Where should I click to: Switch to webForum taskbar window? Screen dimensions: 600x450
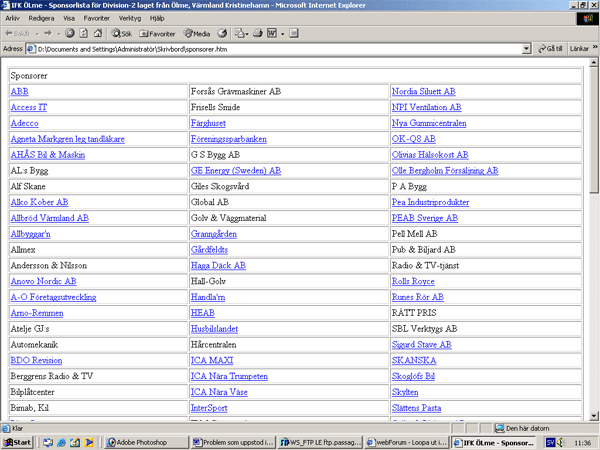click(406, 442)
